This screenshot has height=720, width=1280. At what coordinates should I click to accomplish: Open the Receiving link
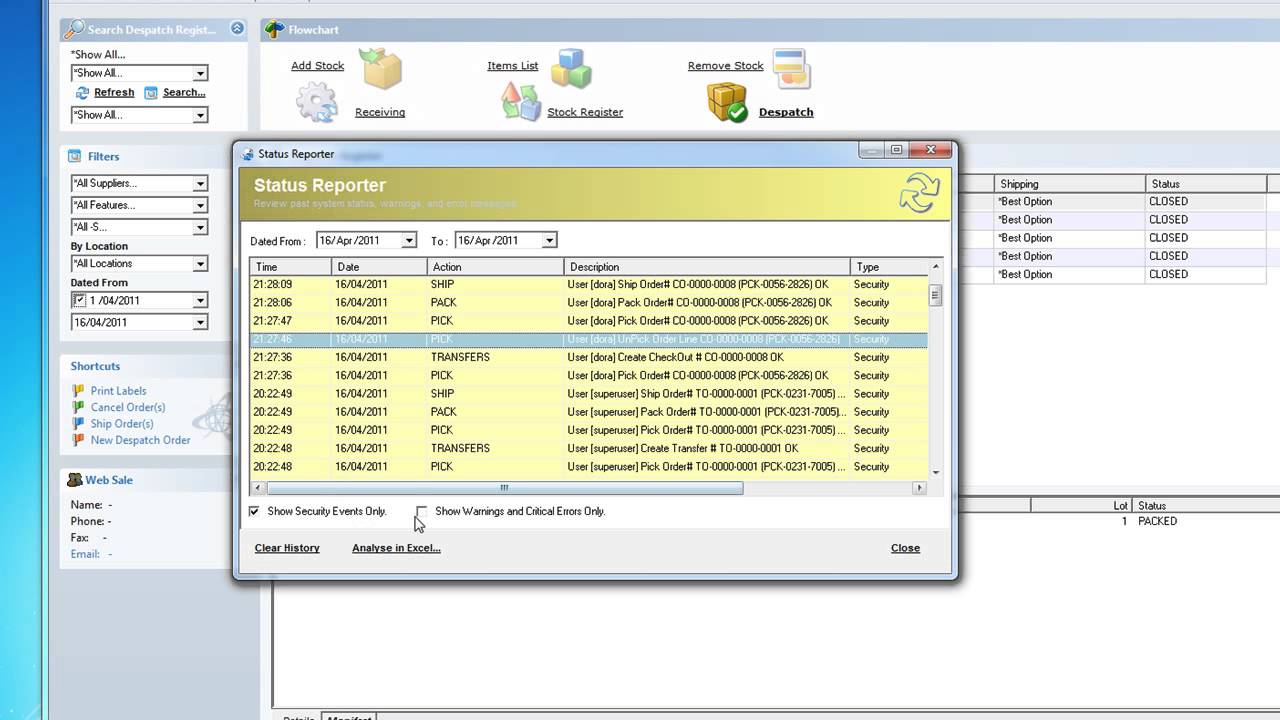[380, 112]
